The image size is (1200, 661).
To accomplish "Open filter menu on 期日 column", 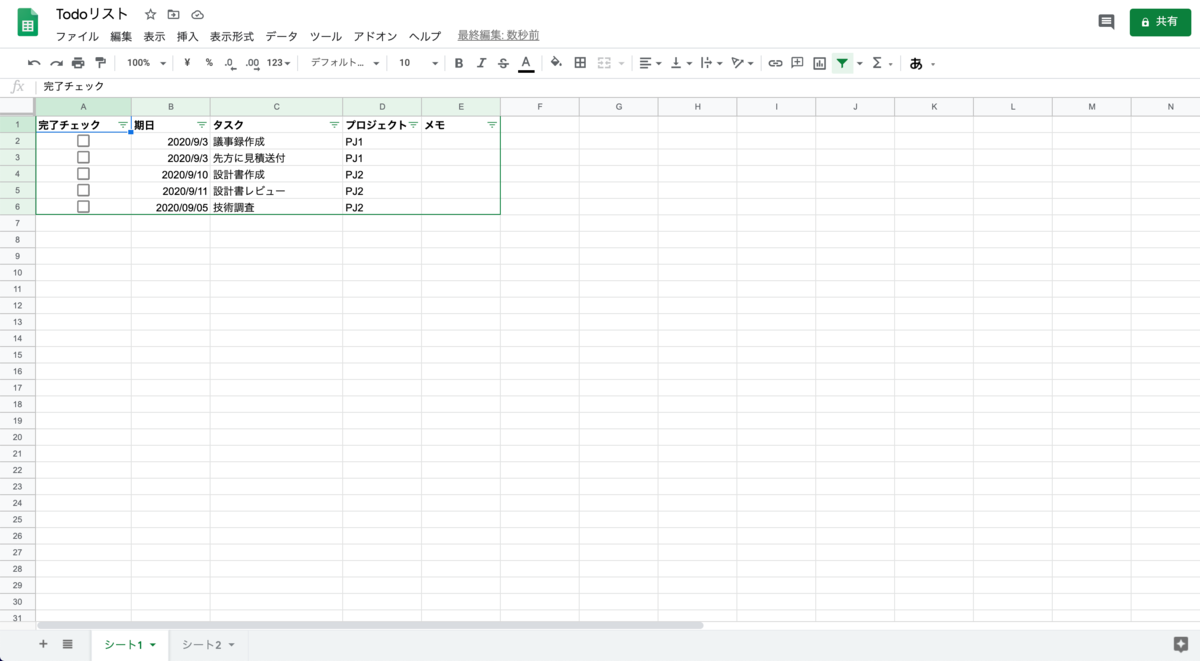I will (202, 125).
